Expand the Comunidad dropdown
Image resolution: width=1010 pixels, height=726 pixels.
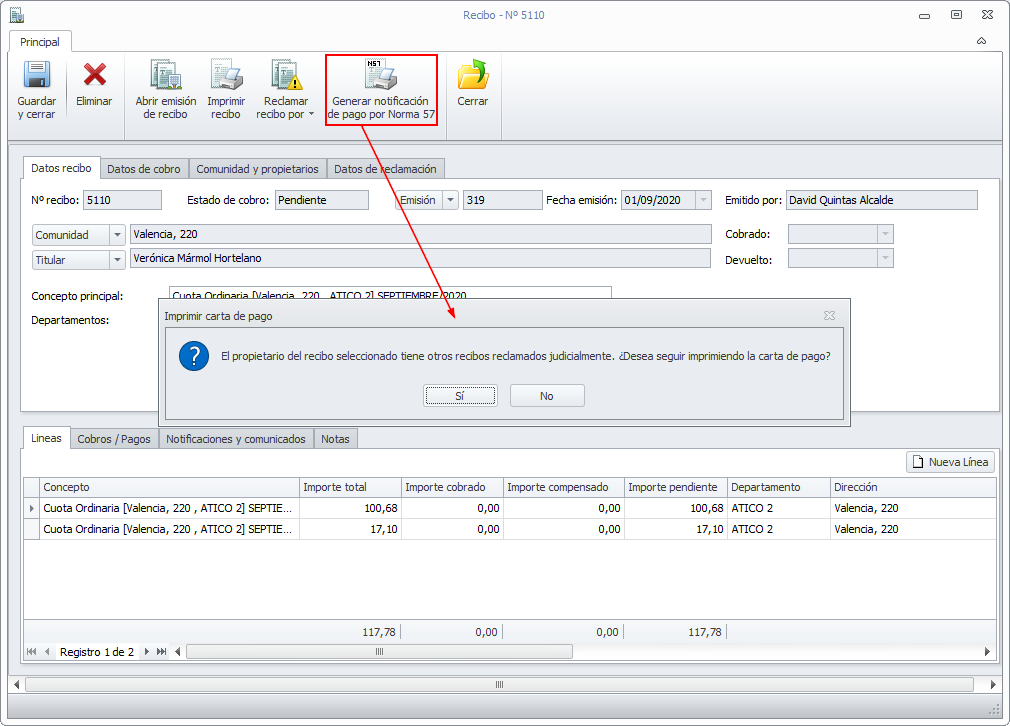click(117, 234)
